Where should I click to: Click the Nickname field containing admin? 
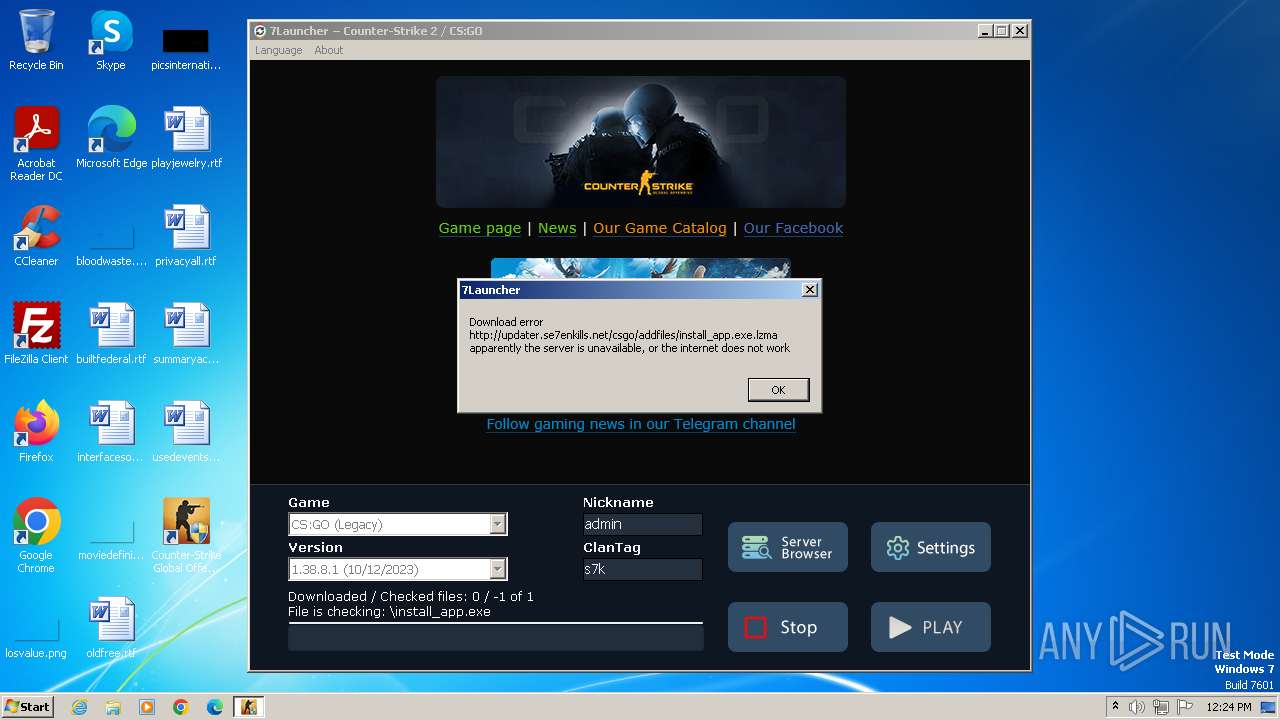pos(642,524)
